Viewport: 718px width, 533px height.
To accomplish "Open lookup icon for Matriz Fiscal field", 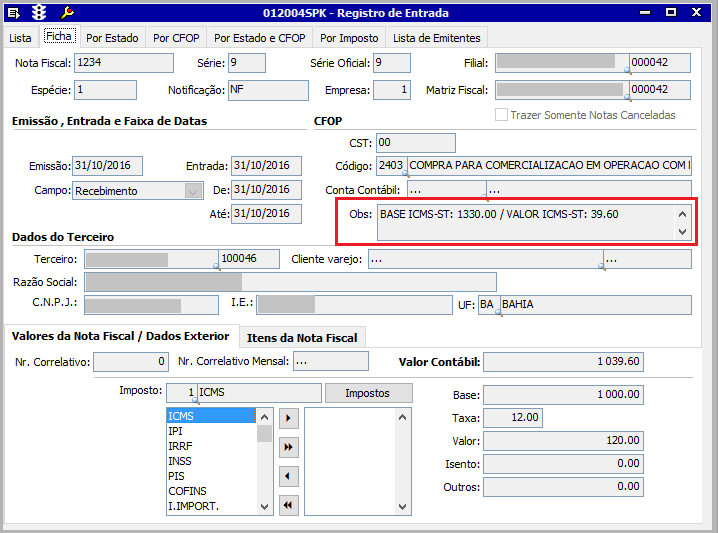I will (628, 97).
